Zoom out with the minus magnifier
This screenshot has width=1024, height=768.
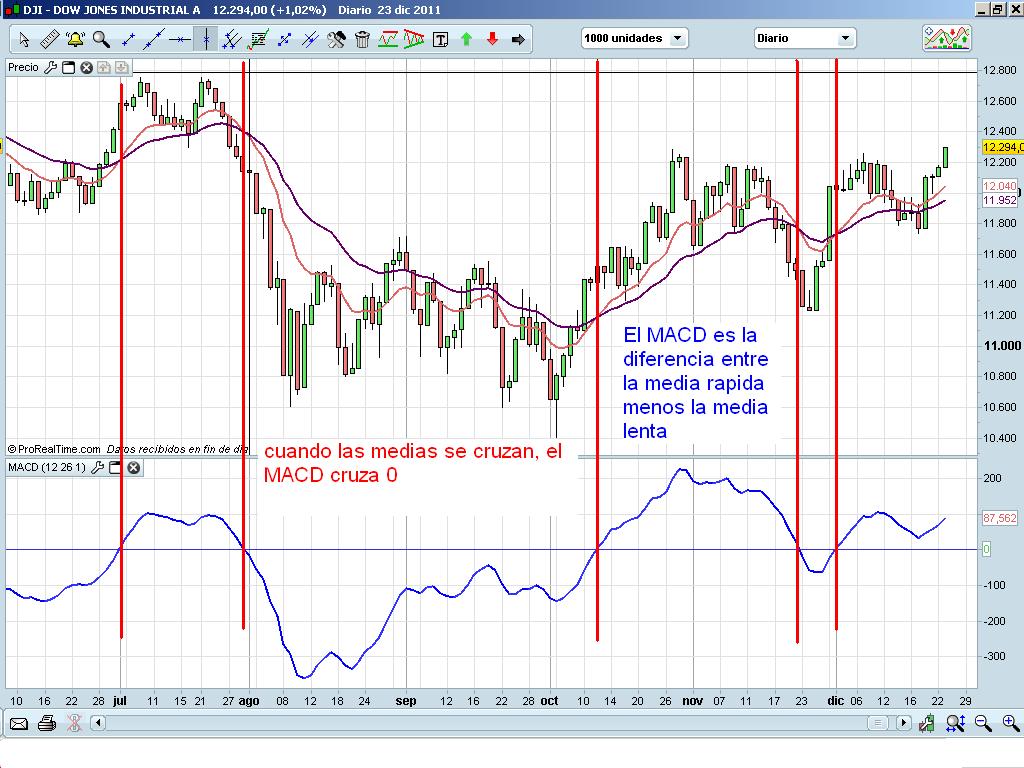tap(983, 723)
